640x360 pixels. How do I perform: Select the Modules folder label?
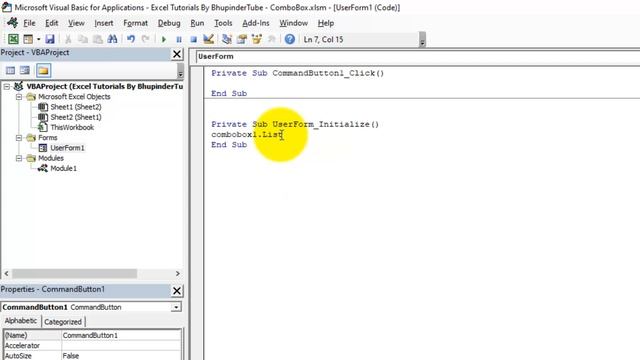(x=51, y=158)
